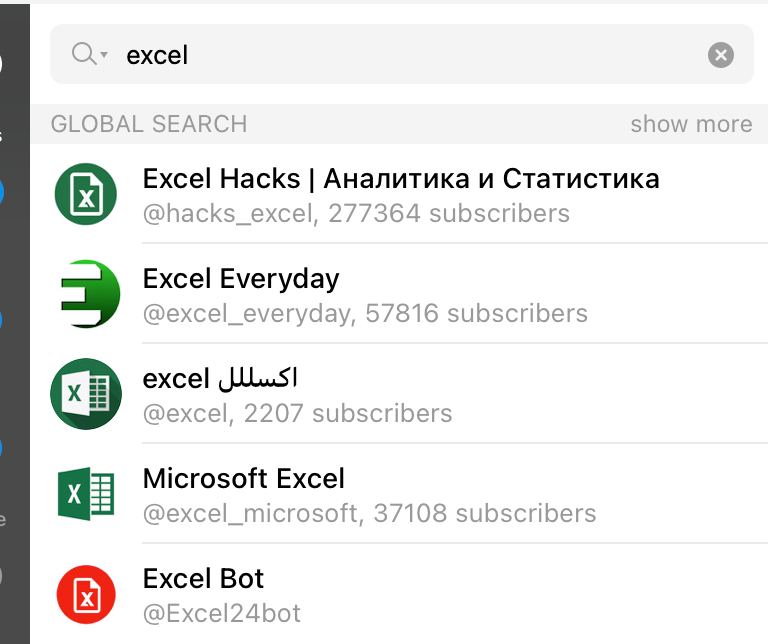Select the '@excel, 2207 subscribers' text
Screen dimensions: 768x644
coord(297,413)
